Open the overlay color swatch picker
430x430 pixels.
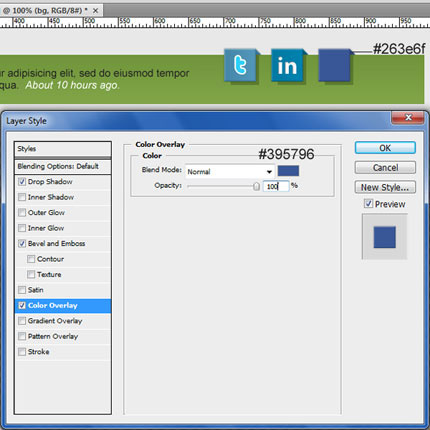[x=288, y=171]
